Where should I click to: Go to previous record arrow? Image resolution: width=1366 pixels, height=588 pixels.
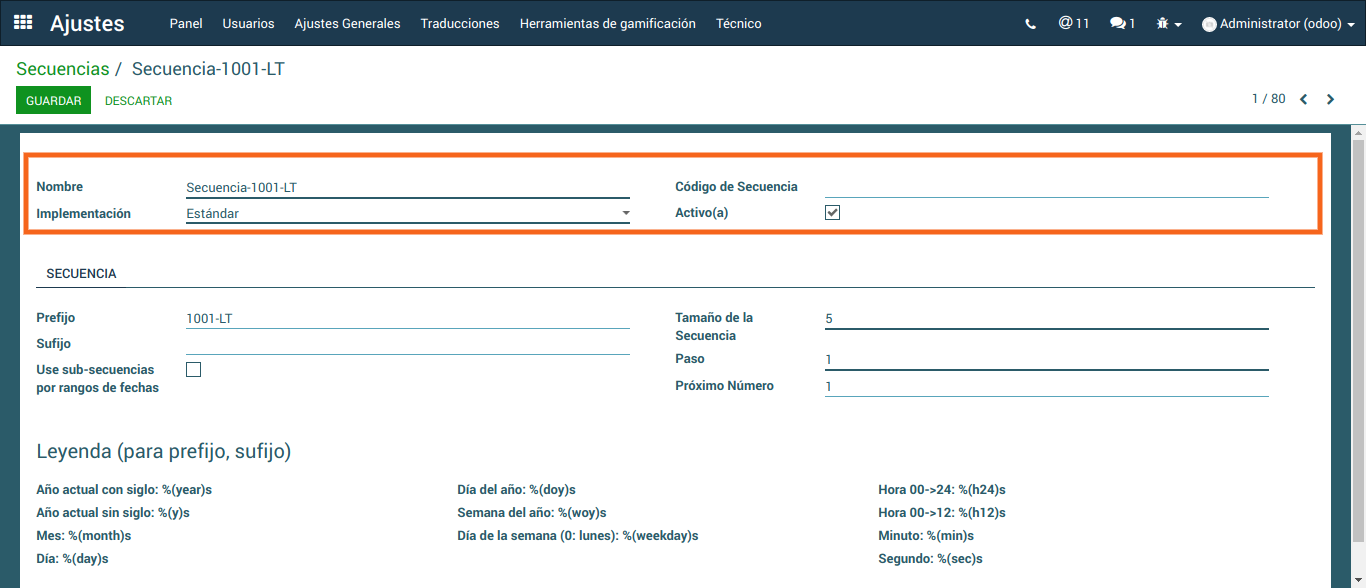(1304, 99)
